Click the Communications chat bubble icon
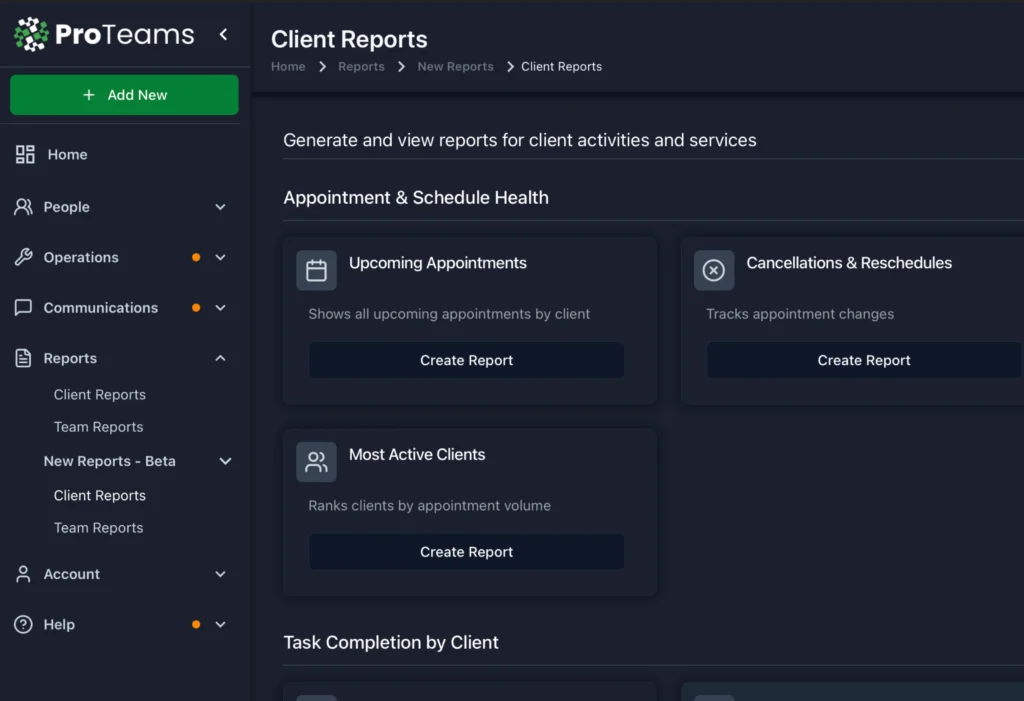Viewport: 1024px width, 701px height. coord(24,307)
